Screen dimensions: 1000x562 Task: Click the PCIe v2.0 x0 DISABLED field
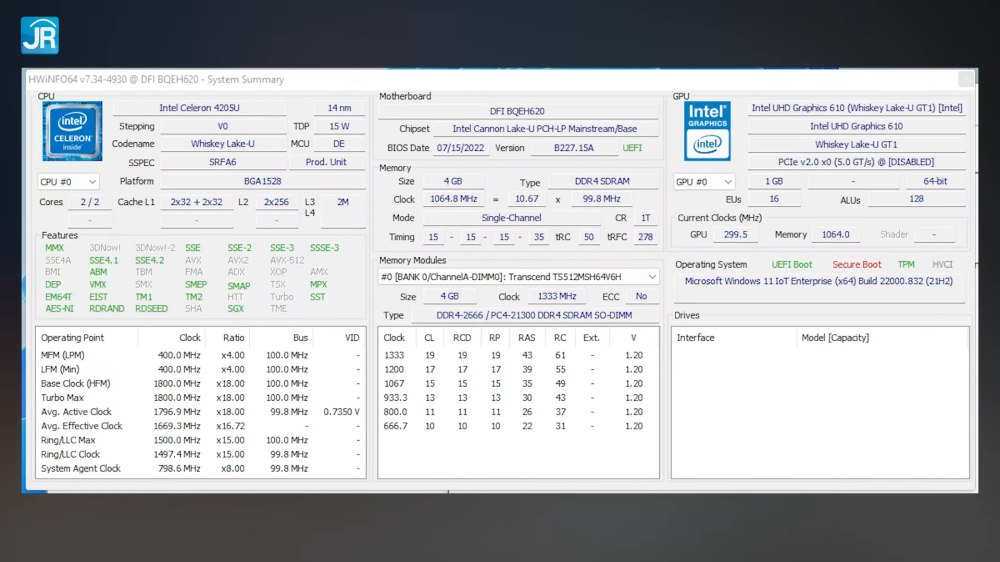coord(857,162)
